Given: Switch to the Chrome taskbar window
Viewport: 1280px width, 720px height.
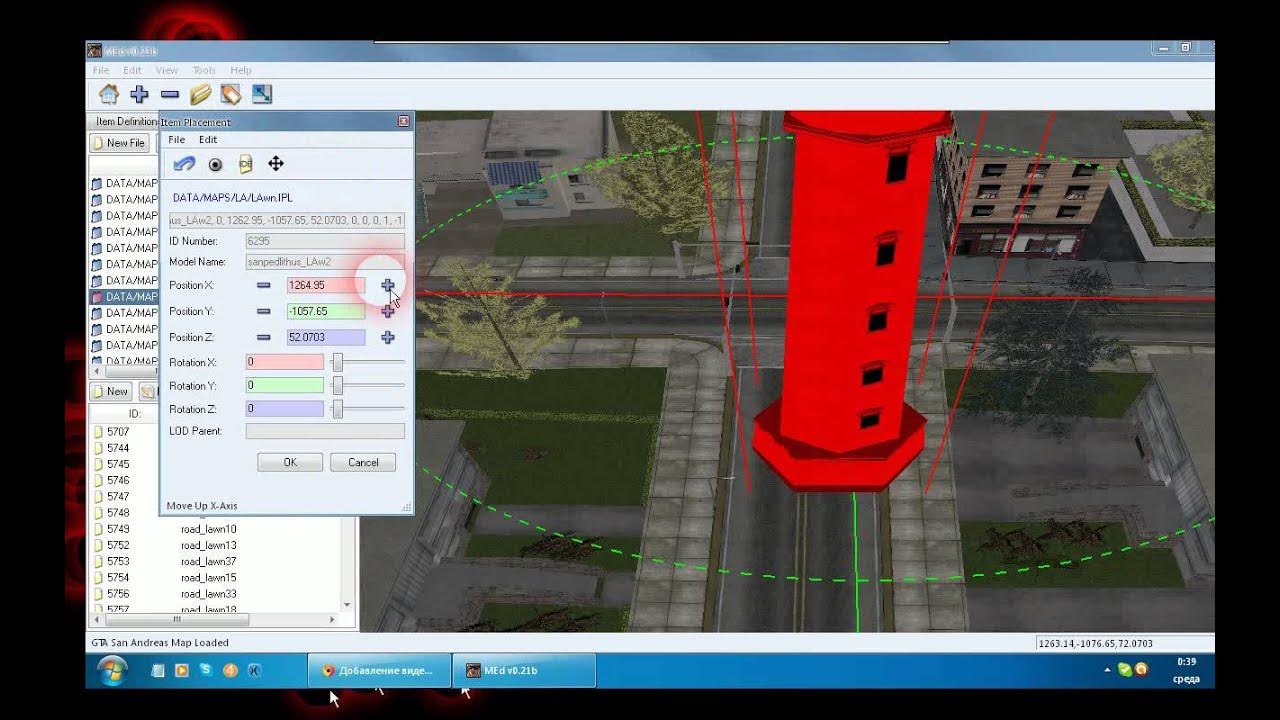Looking at the screenshot, I should coord(380,670).
